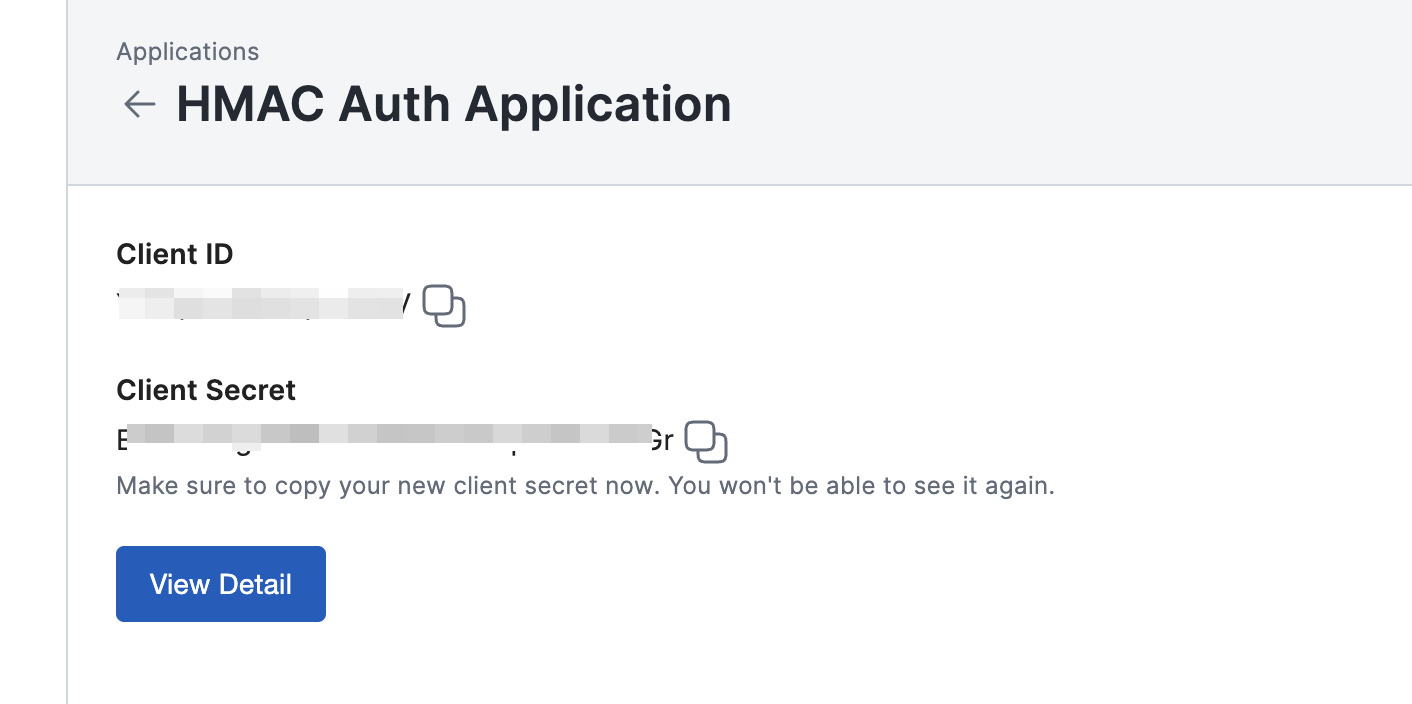This screenshot has width=1412, height=704.
Task: Click the 'You won't be able' sentence
Action: click(861, 487)
